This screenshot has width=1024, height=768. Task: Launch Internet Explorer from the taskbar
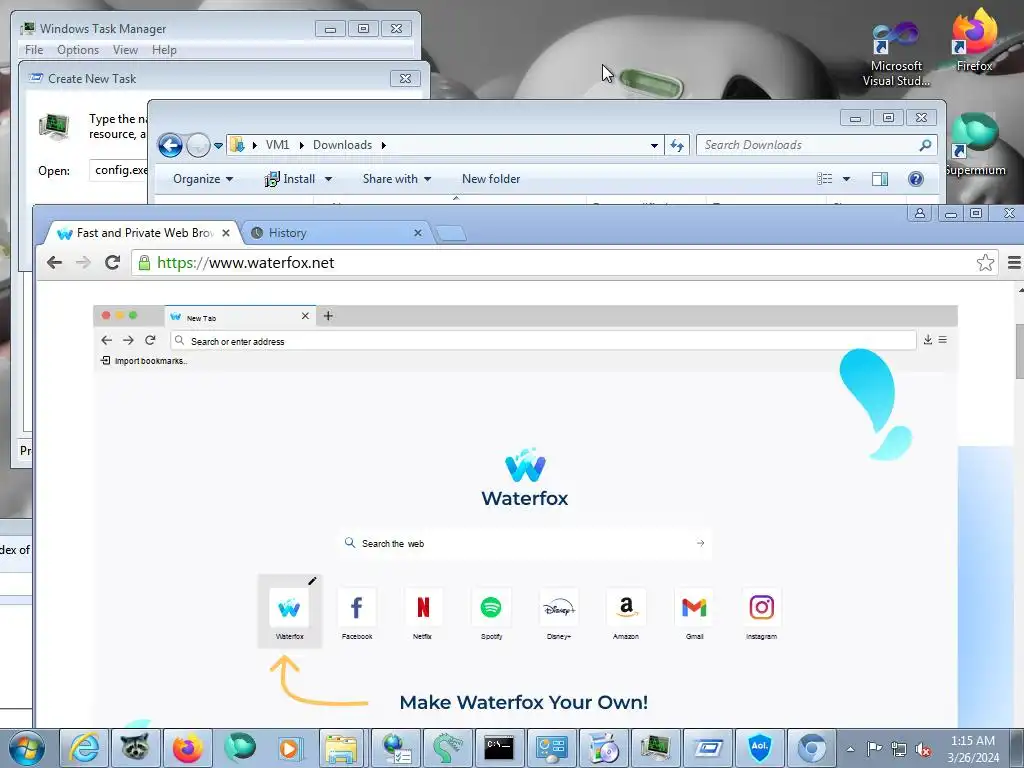click(84, 748)
